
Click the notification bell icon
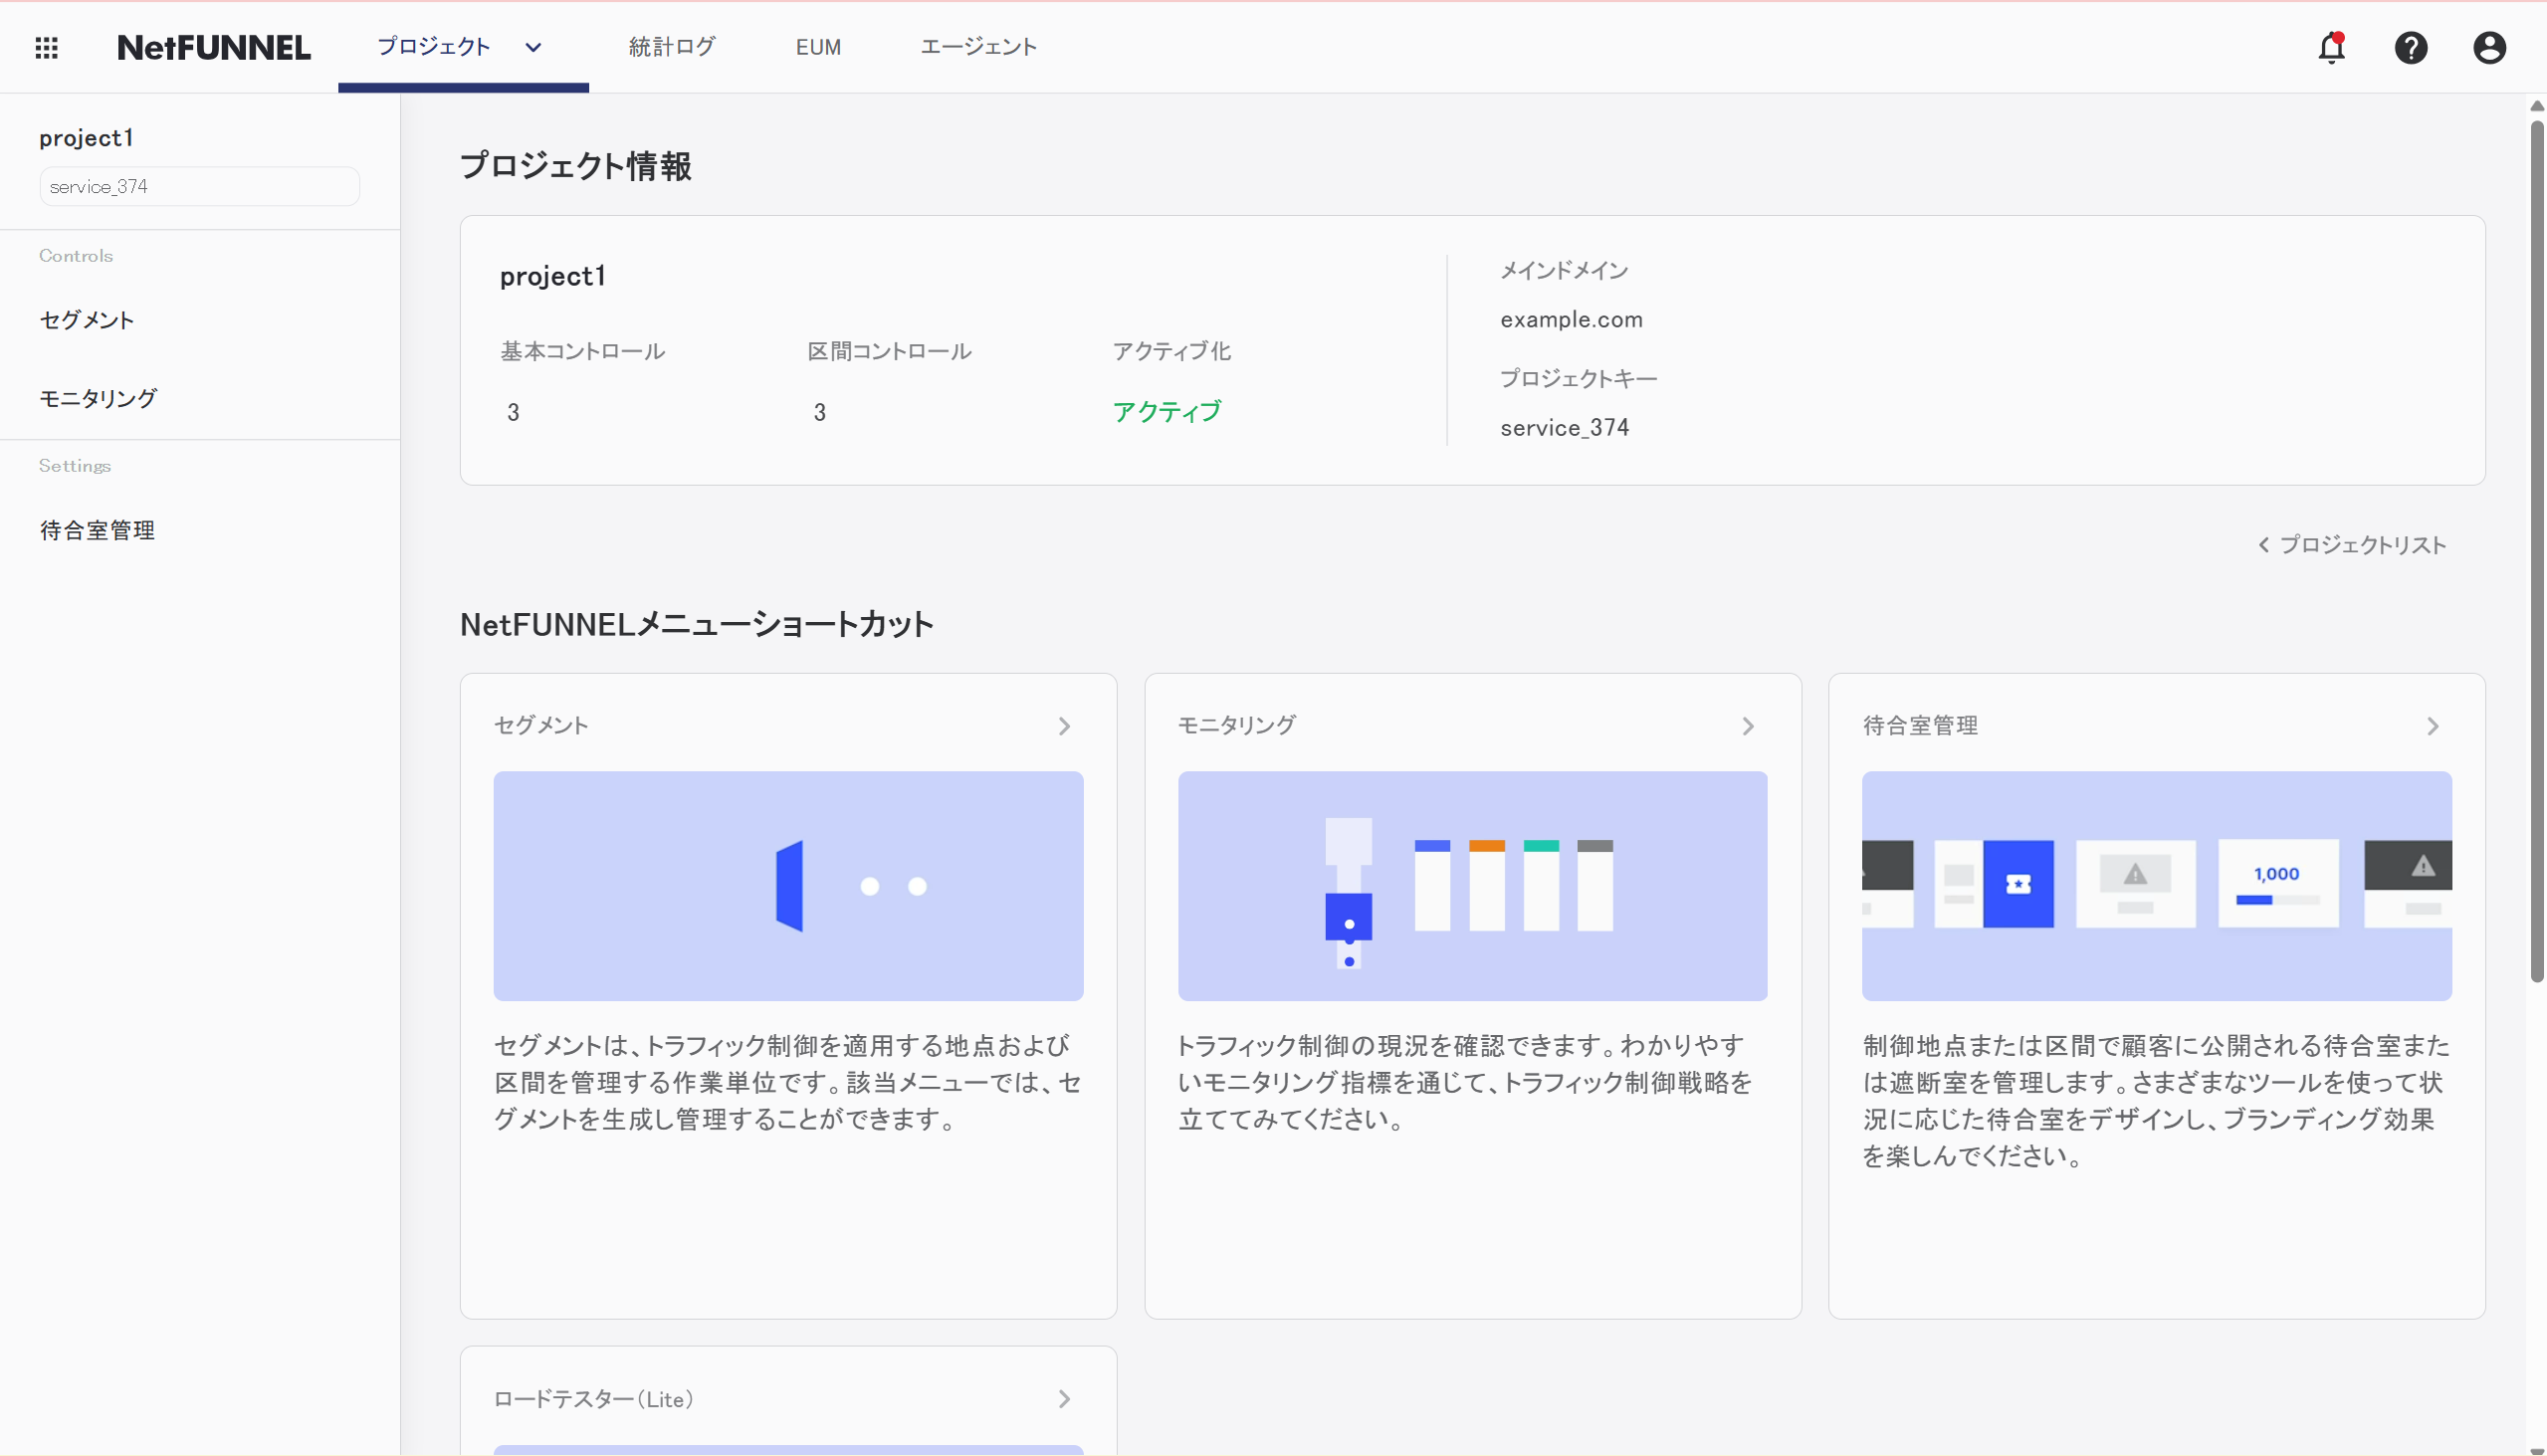point(2331,47)
